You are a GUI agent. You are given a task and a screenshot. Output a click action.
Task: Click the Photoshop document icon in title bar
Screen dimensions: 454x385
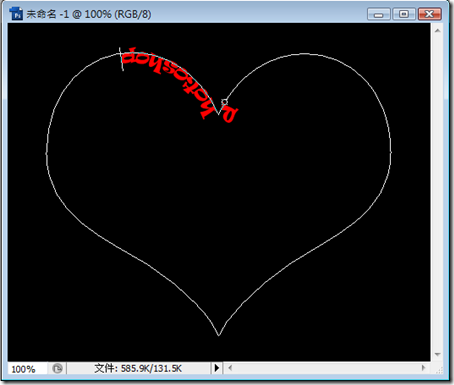16,14
